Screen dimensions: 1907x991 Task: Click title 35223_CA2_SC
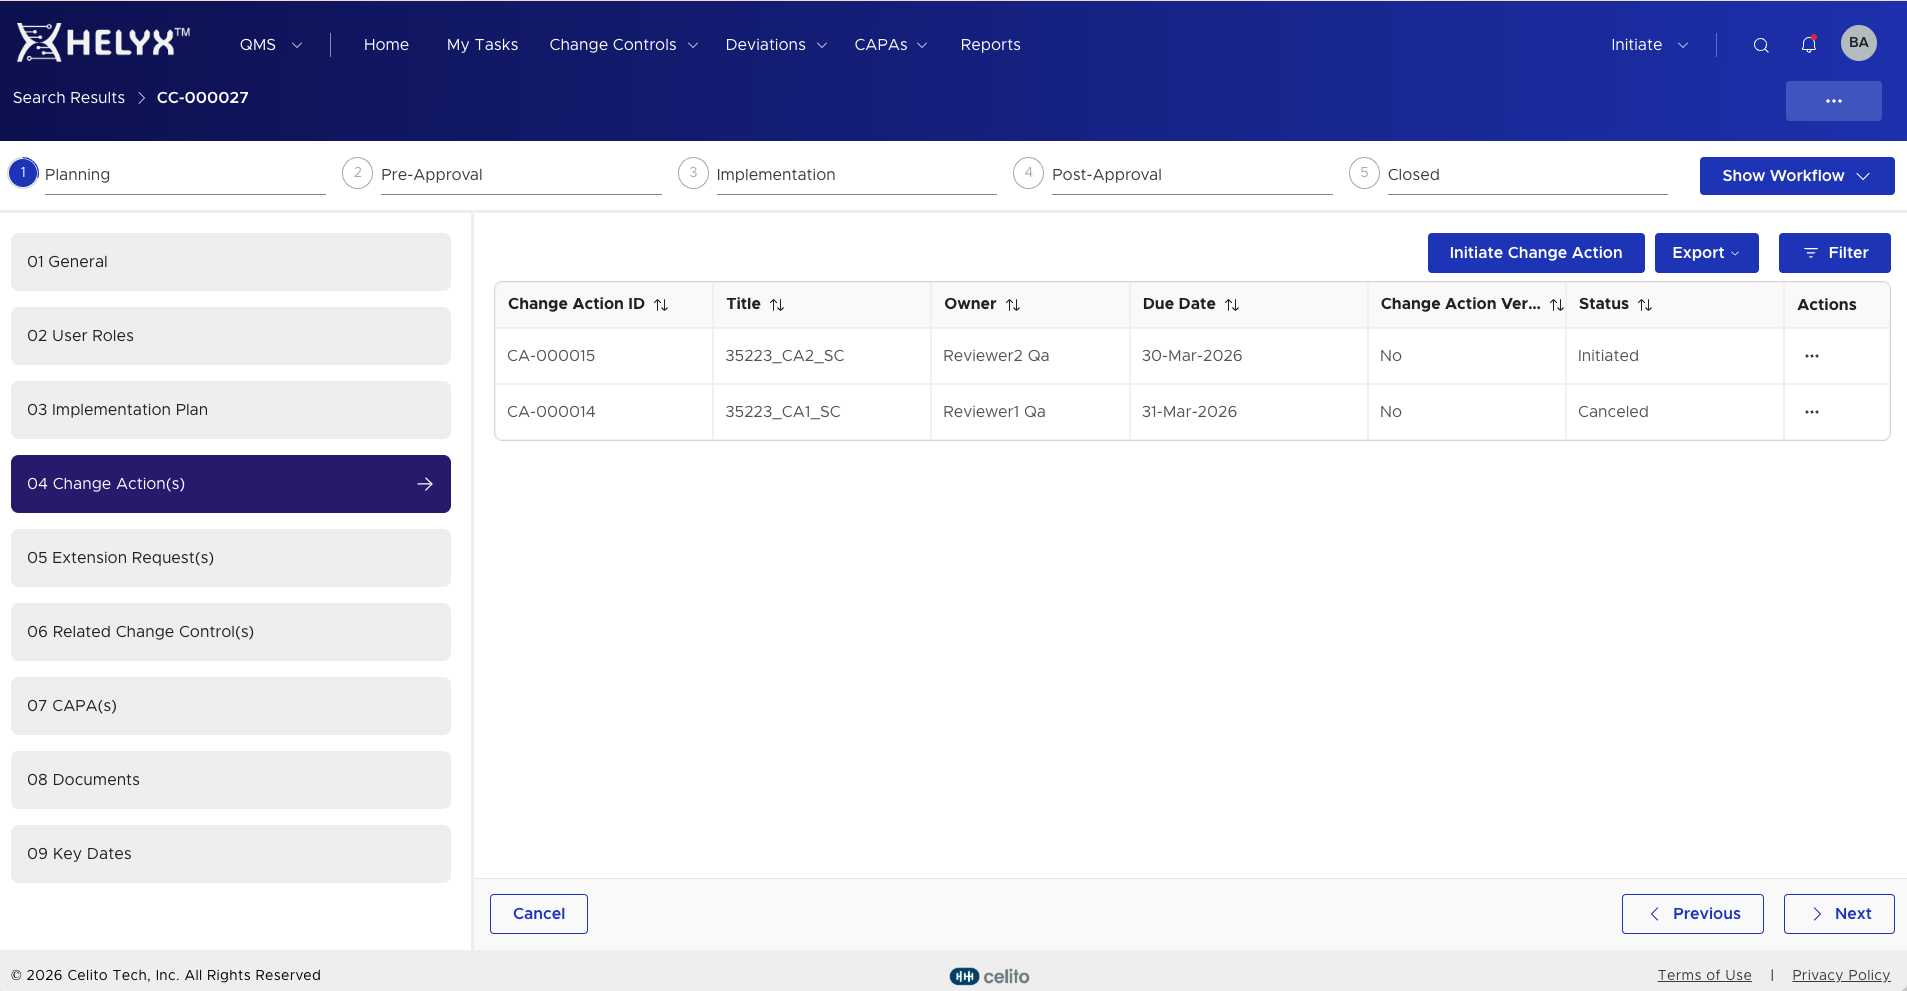[x=785, y=356]
